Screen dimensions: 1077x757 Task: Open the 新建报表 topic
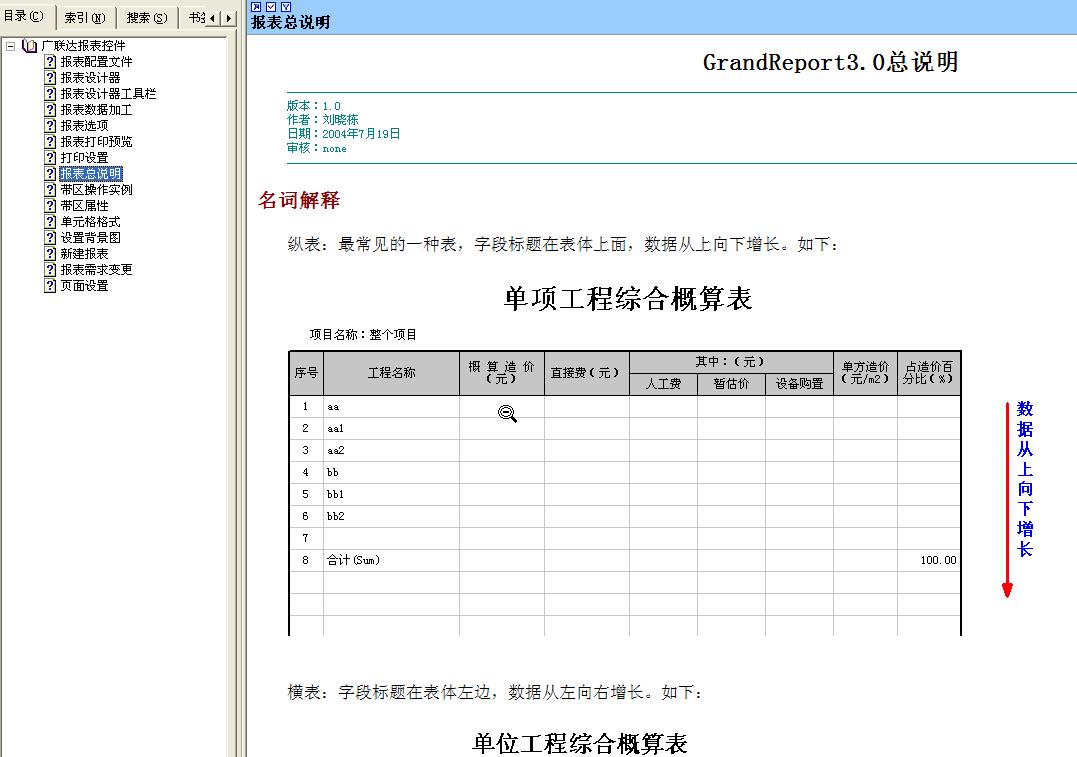[84, 253]
